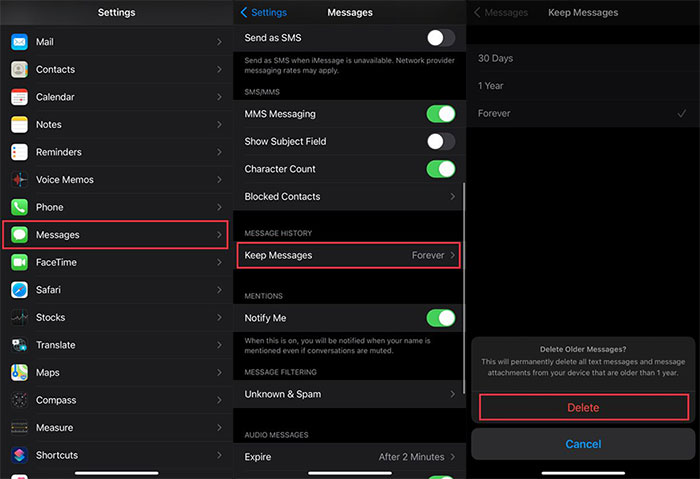The width and height of the screenshot is (700, 479).
Task: Open Calendar row chevron
Action: (x=219, y=97)
